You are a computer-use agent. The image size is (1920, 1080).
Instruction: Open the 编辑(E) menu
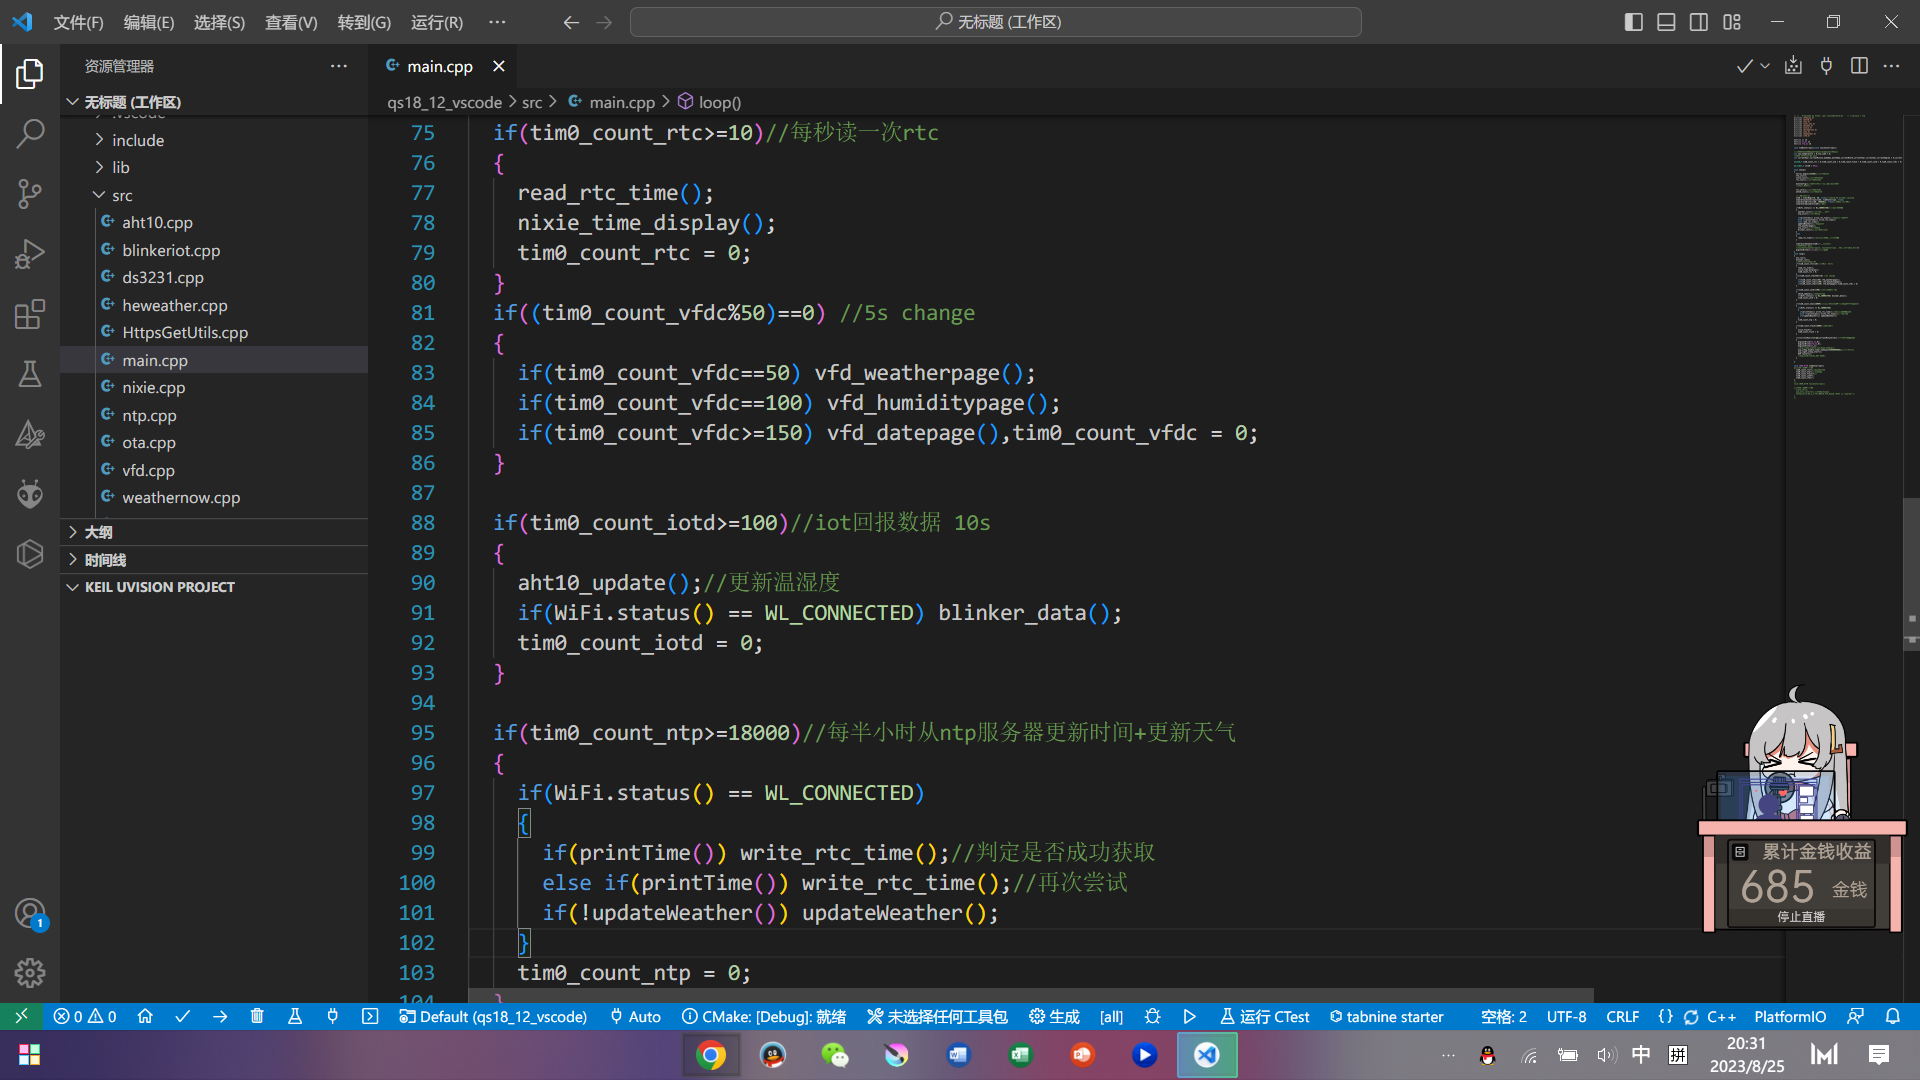[149, 22]
